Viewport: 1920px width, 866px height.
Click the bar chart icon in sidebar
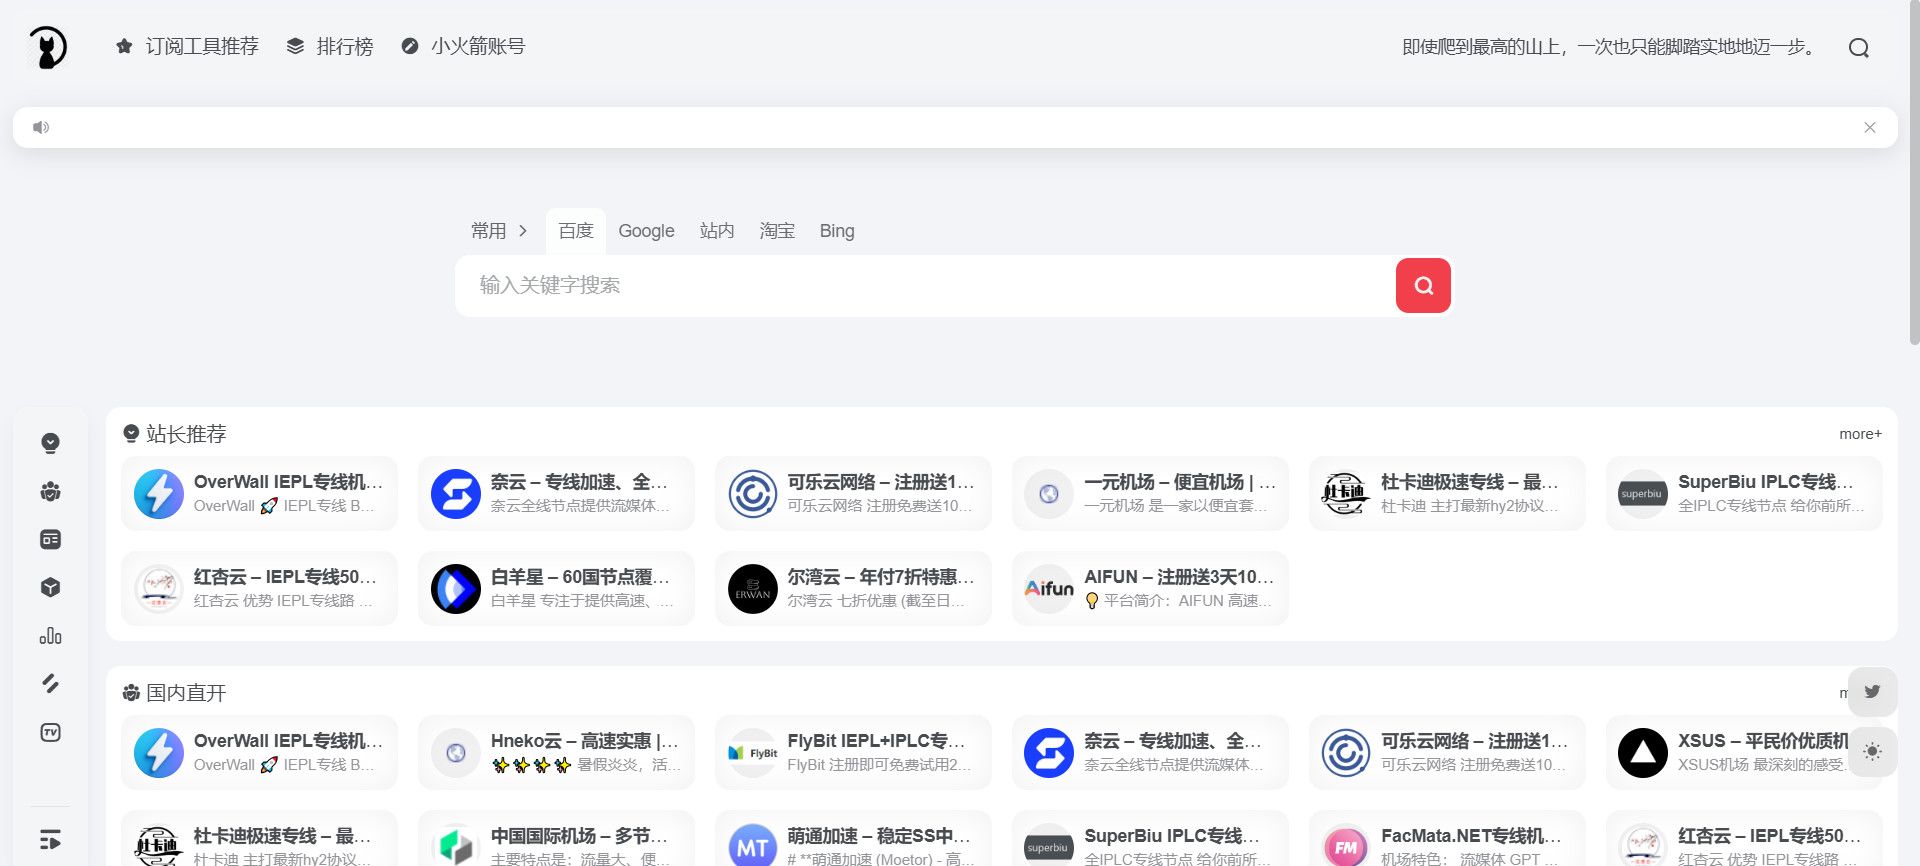pos(50,636)
